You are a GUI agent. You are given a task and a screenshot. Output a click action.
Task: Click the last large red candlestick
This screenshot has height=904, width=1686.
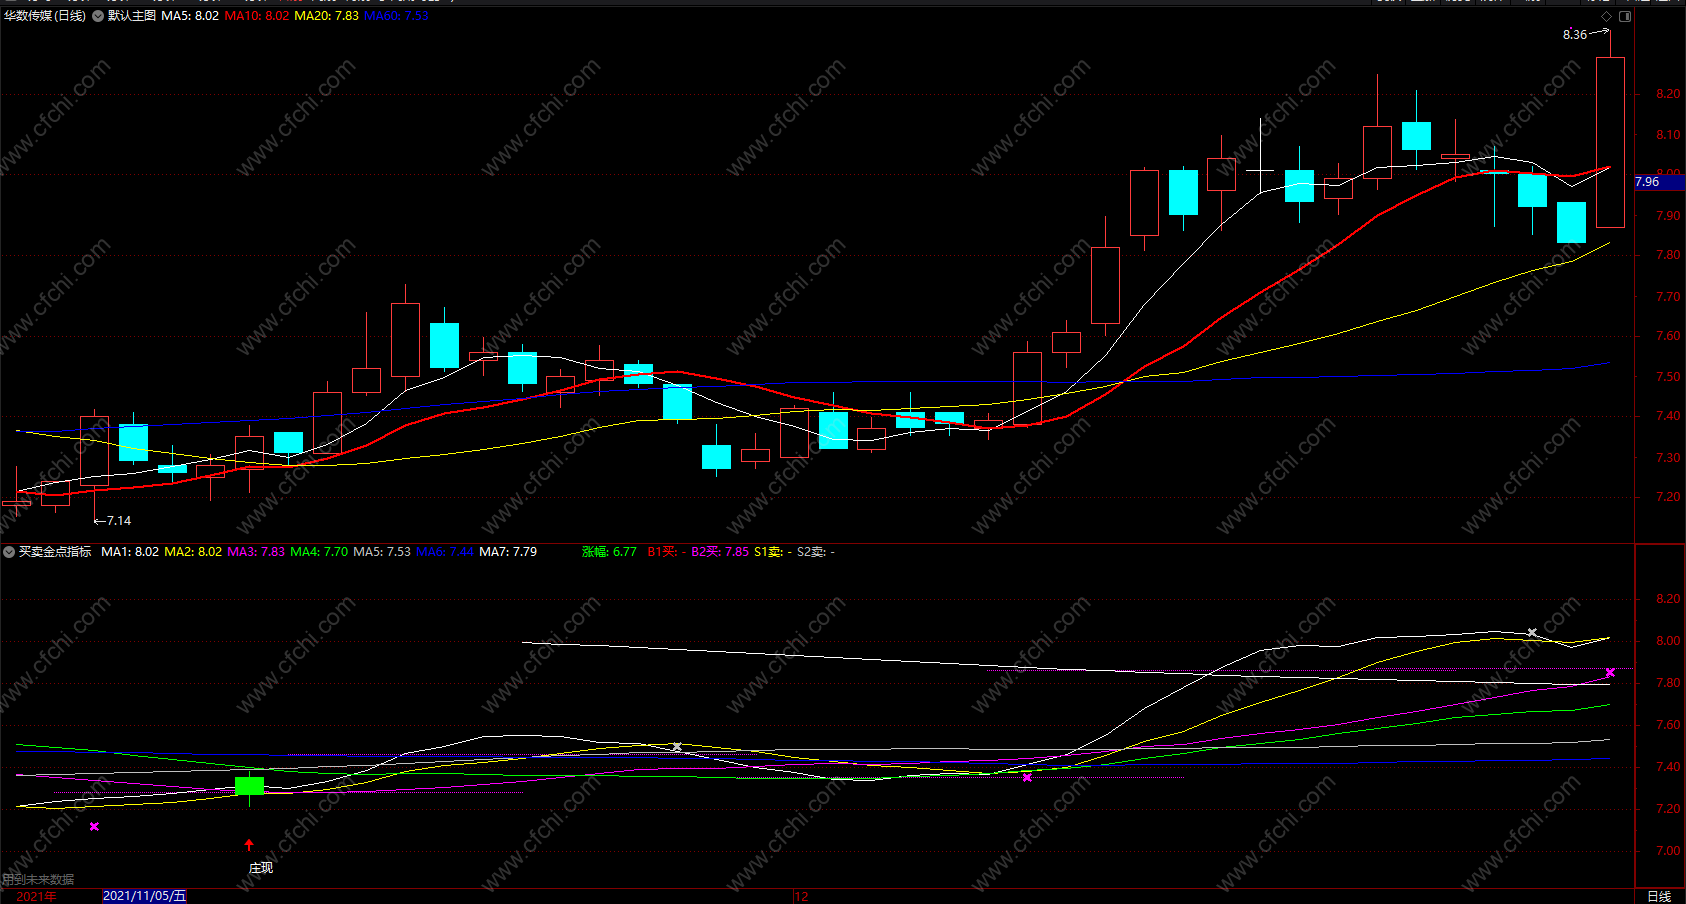[1610, 142]
